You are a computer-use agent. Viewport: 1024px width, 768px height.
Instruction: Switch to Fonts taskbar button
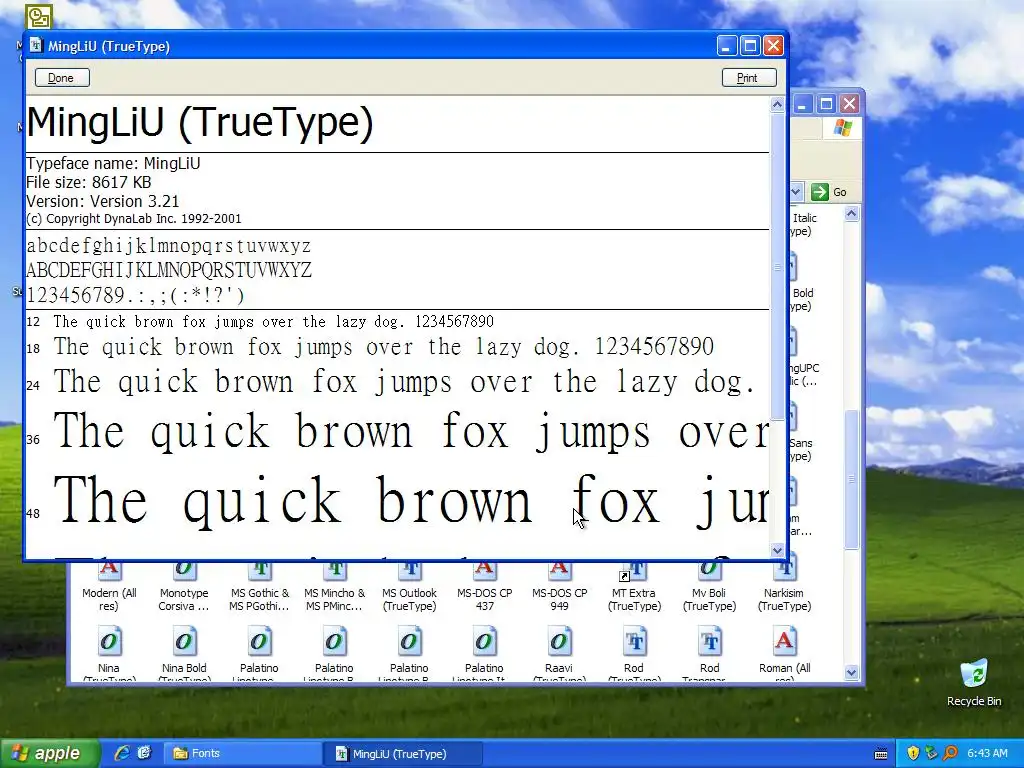click(x=242, y=754)
